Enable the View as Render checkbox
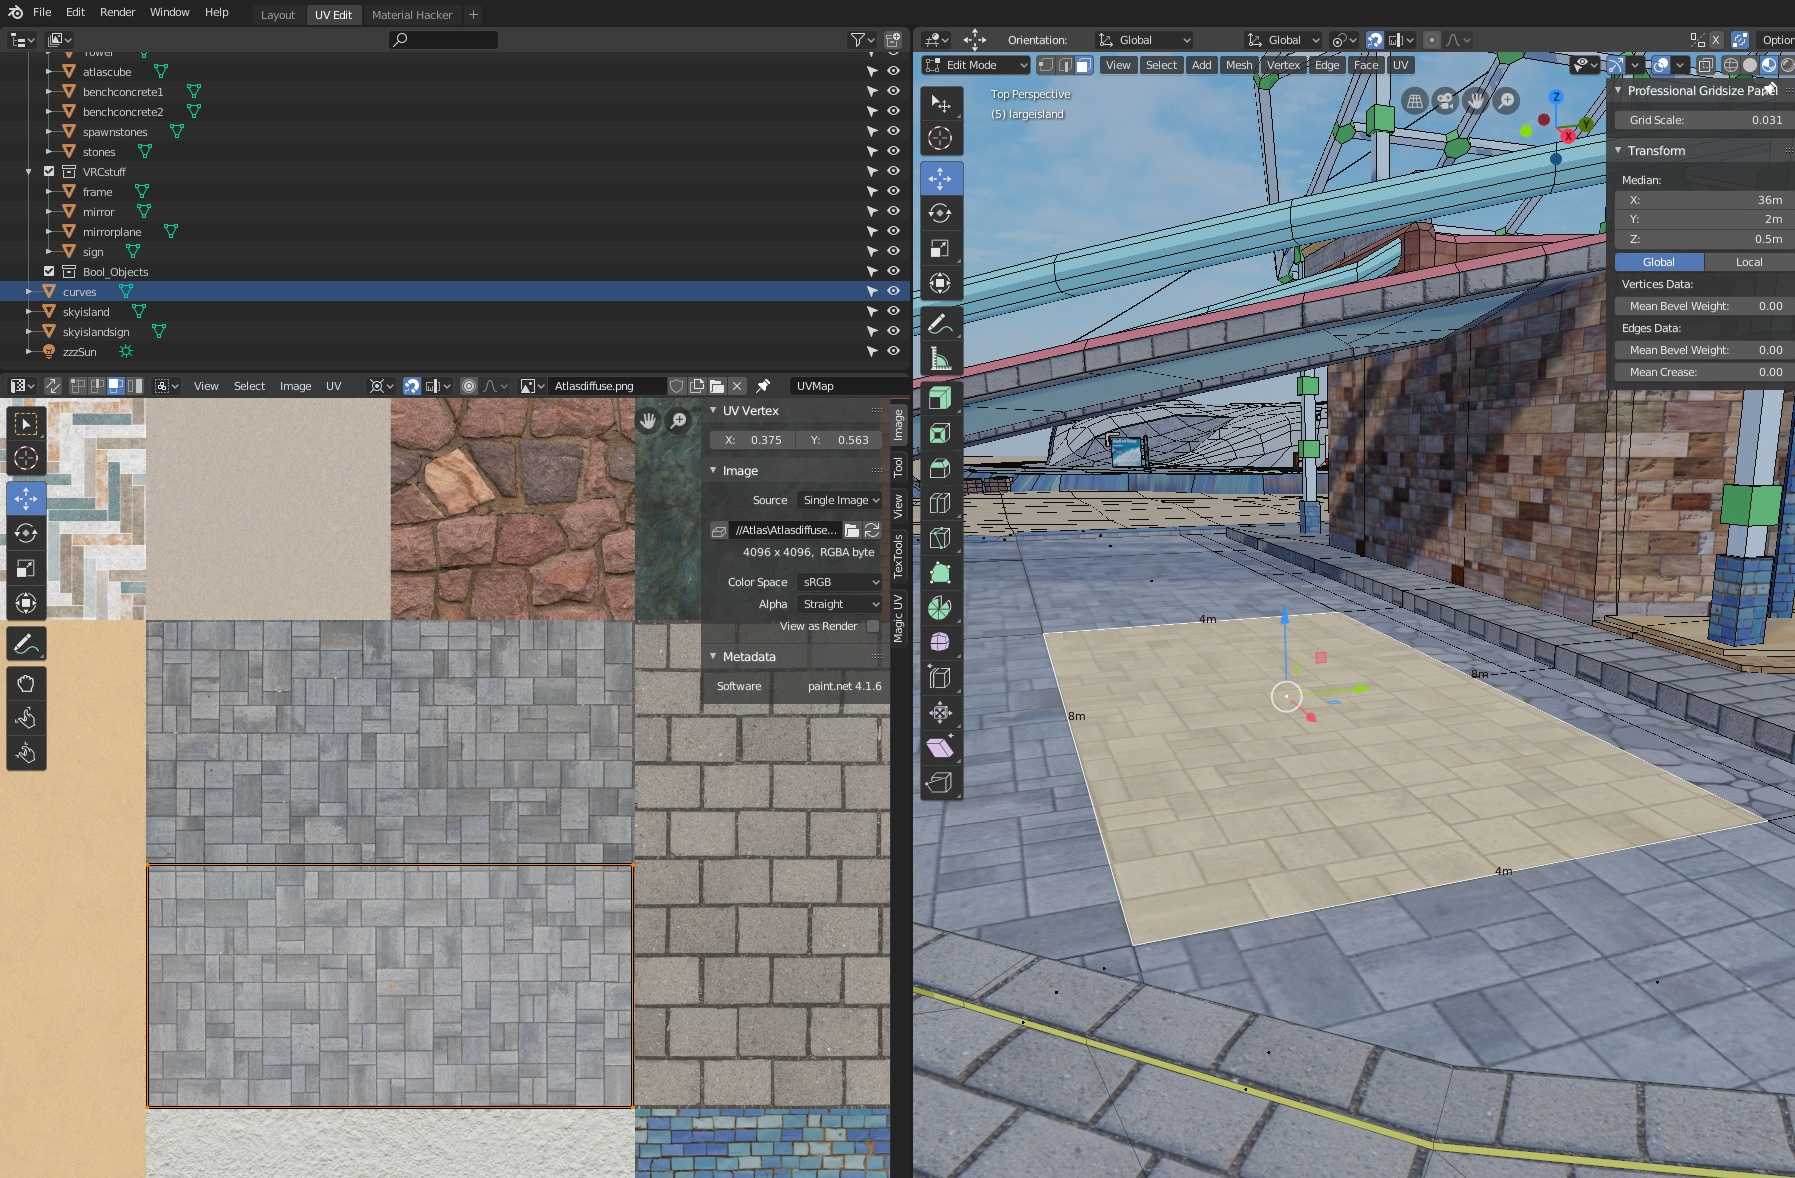Image resolution: width=1795 pixels, height=1178 pixels. pos(873,626)
